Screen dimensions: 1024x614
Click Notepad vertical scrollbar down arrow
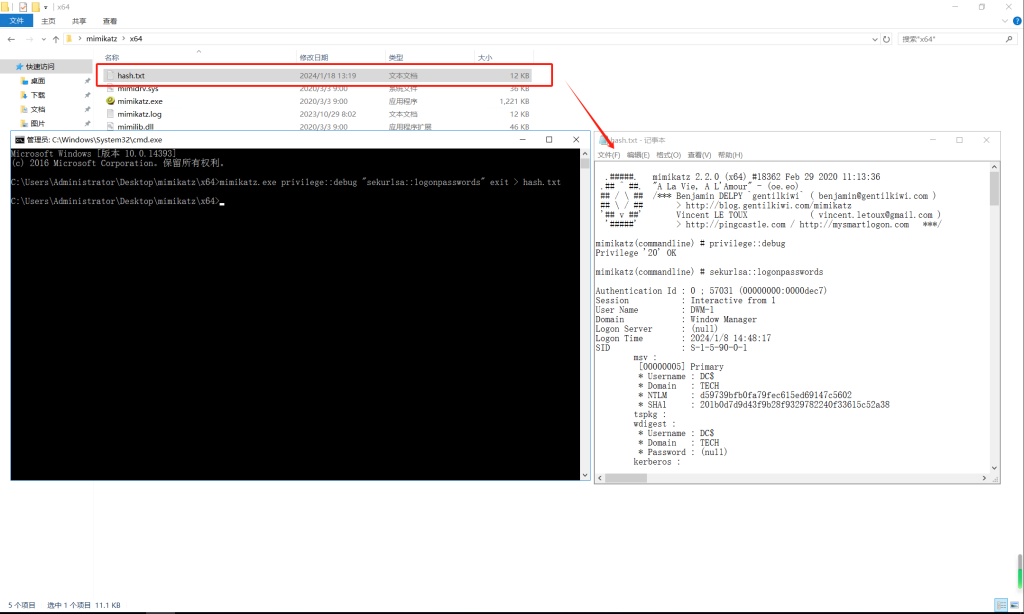[995, 468]
